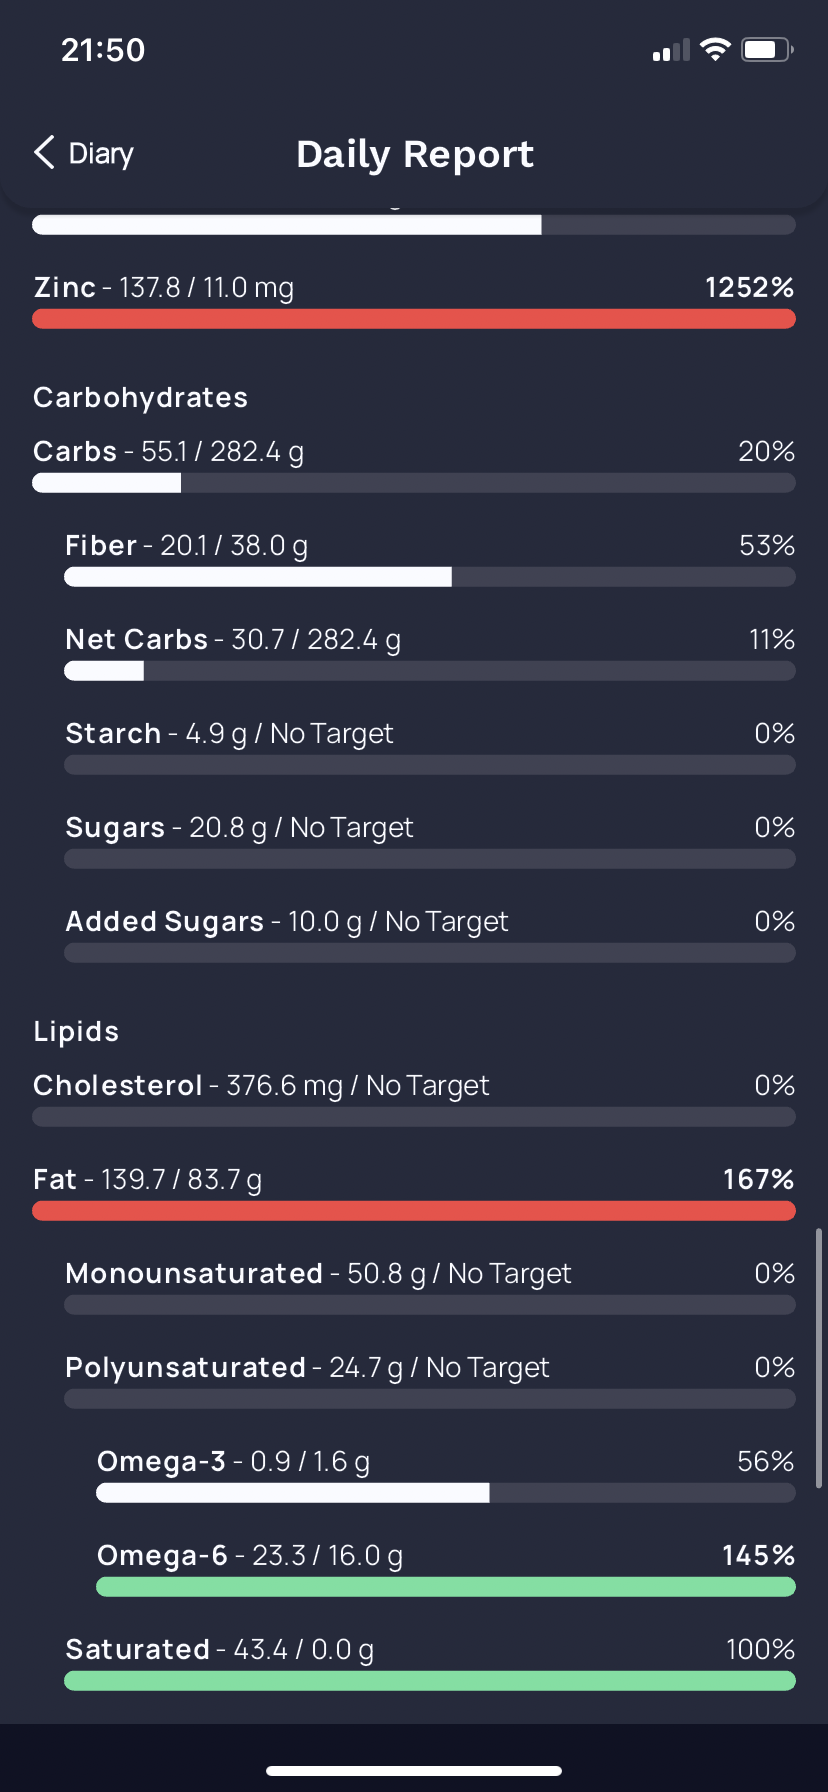Go back to Diary
The width and height of the screenshot is (828, 1792).
point(84,153)
